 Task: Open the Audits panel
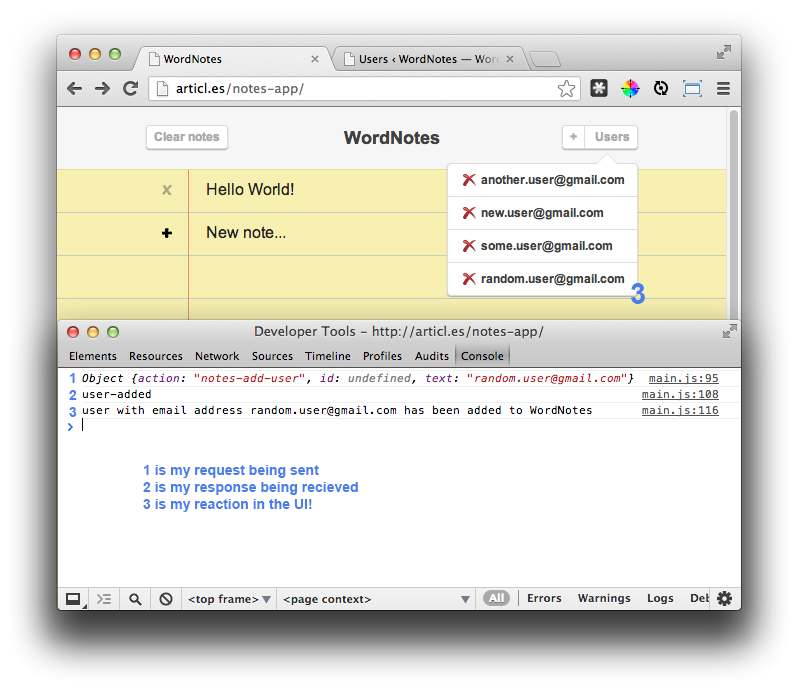(432, 356)
